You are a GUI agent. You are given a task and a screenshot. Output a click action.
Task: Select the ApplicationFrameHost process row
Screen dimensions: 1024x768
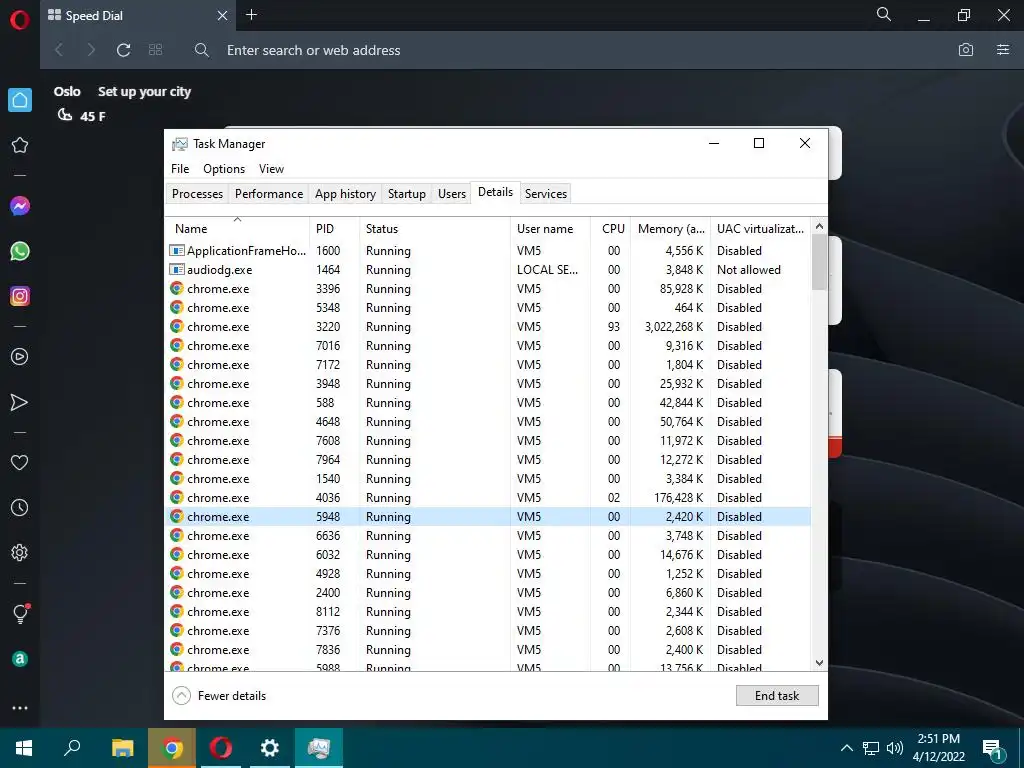point(488,251)
